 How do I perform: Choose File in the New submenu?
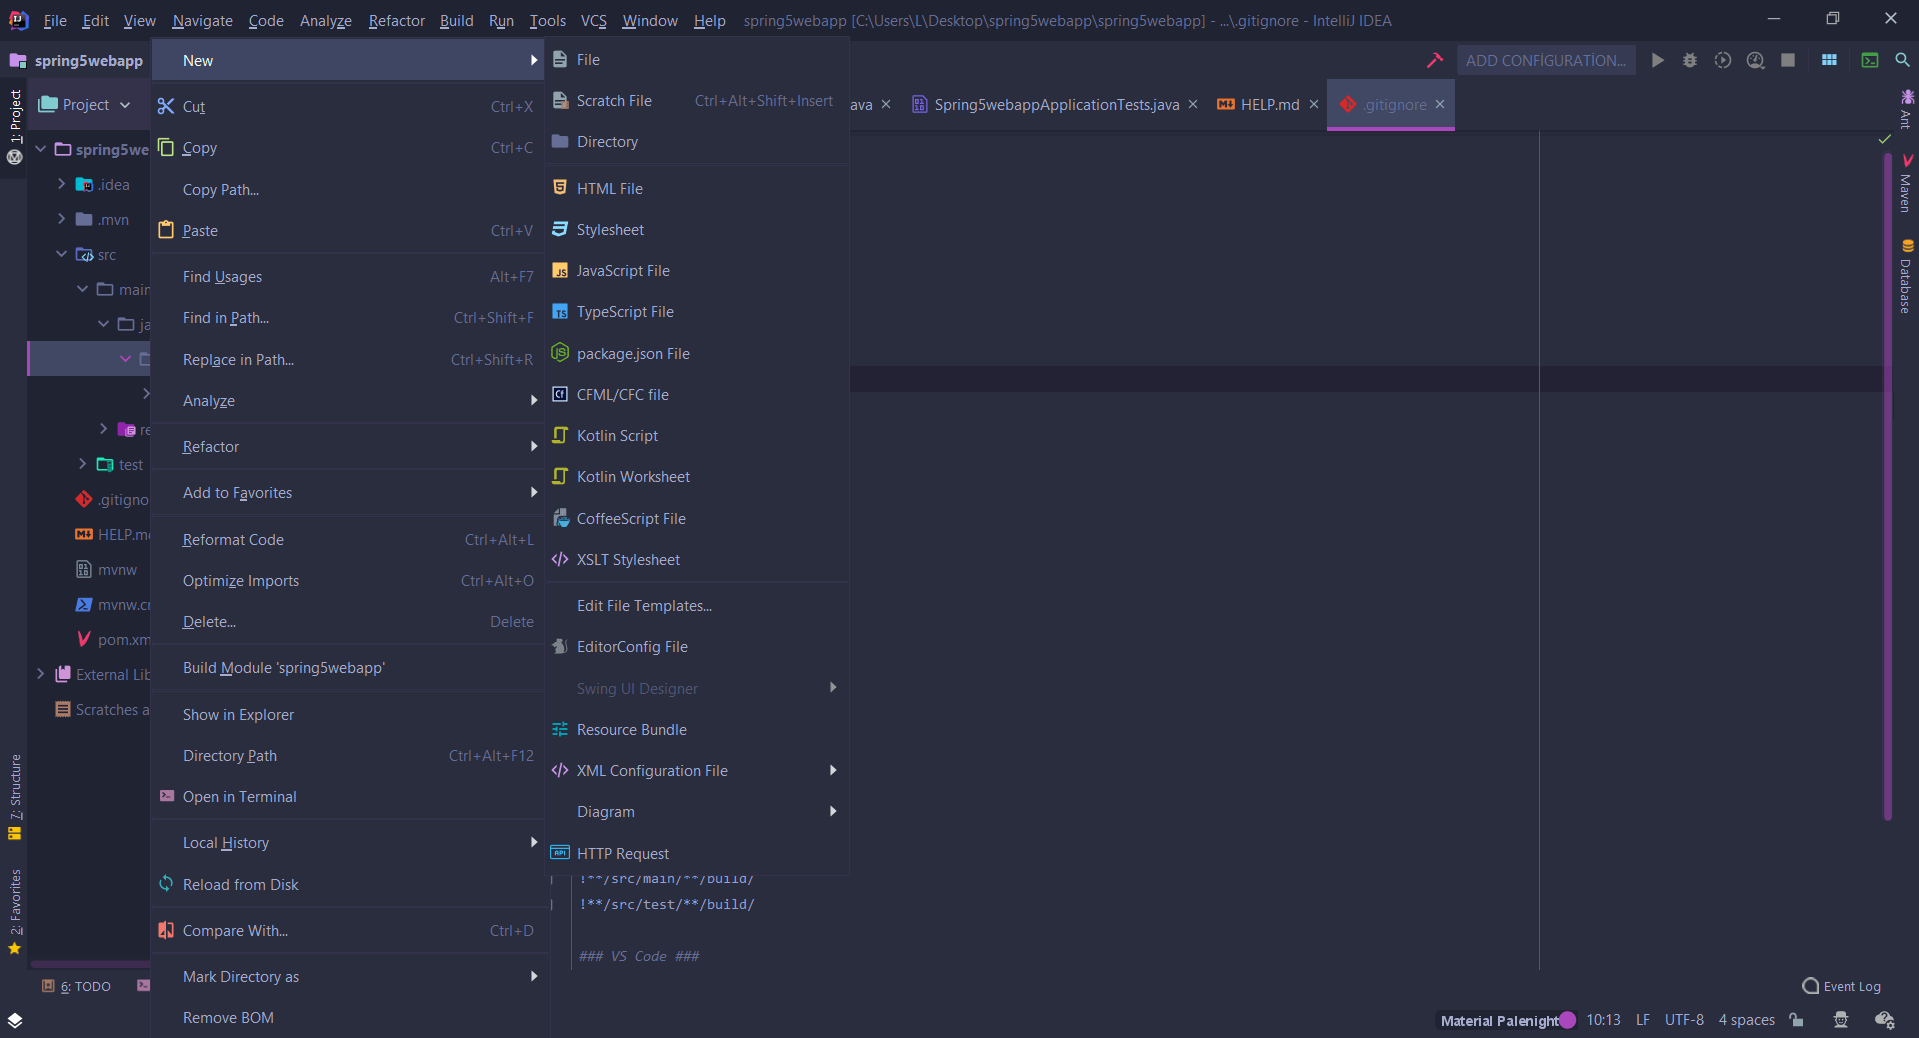point(697,60)
